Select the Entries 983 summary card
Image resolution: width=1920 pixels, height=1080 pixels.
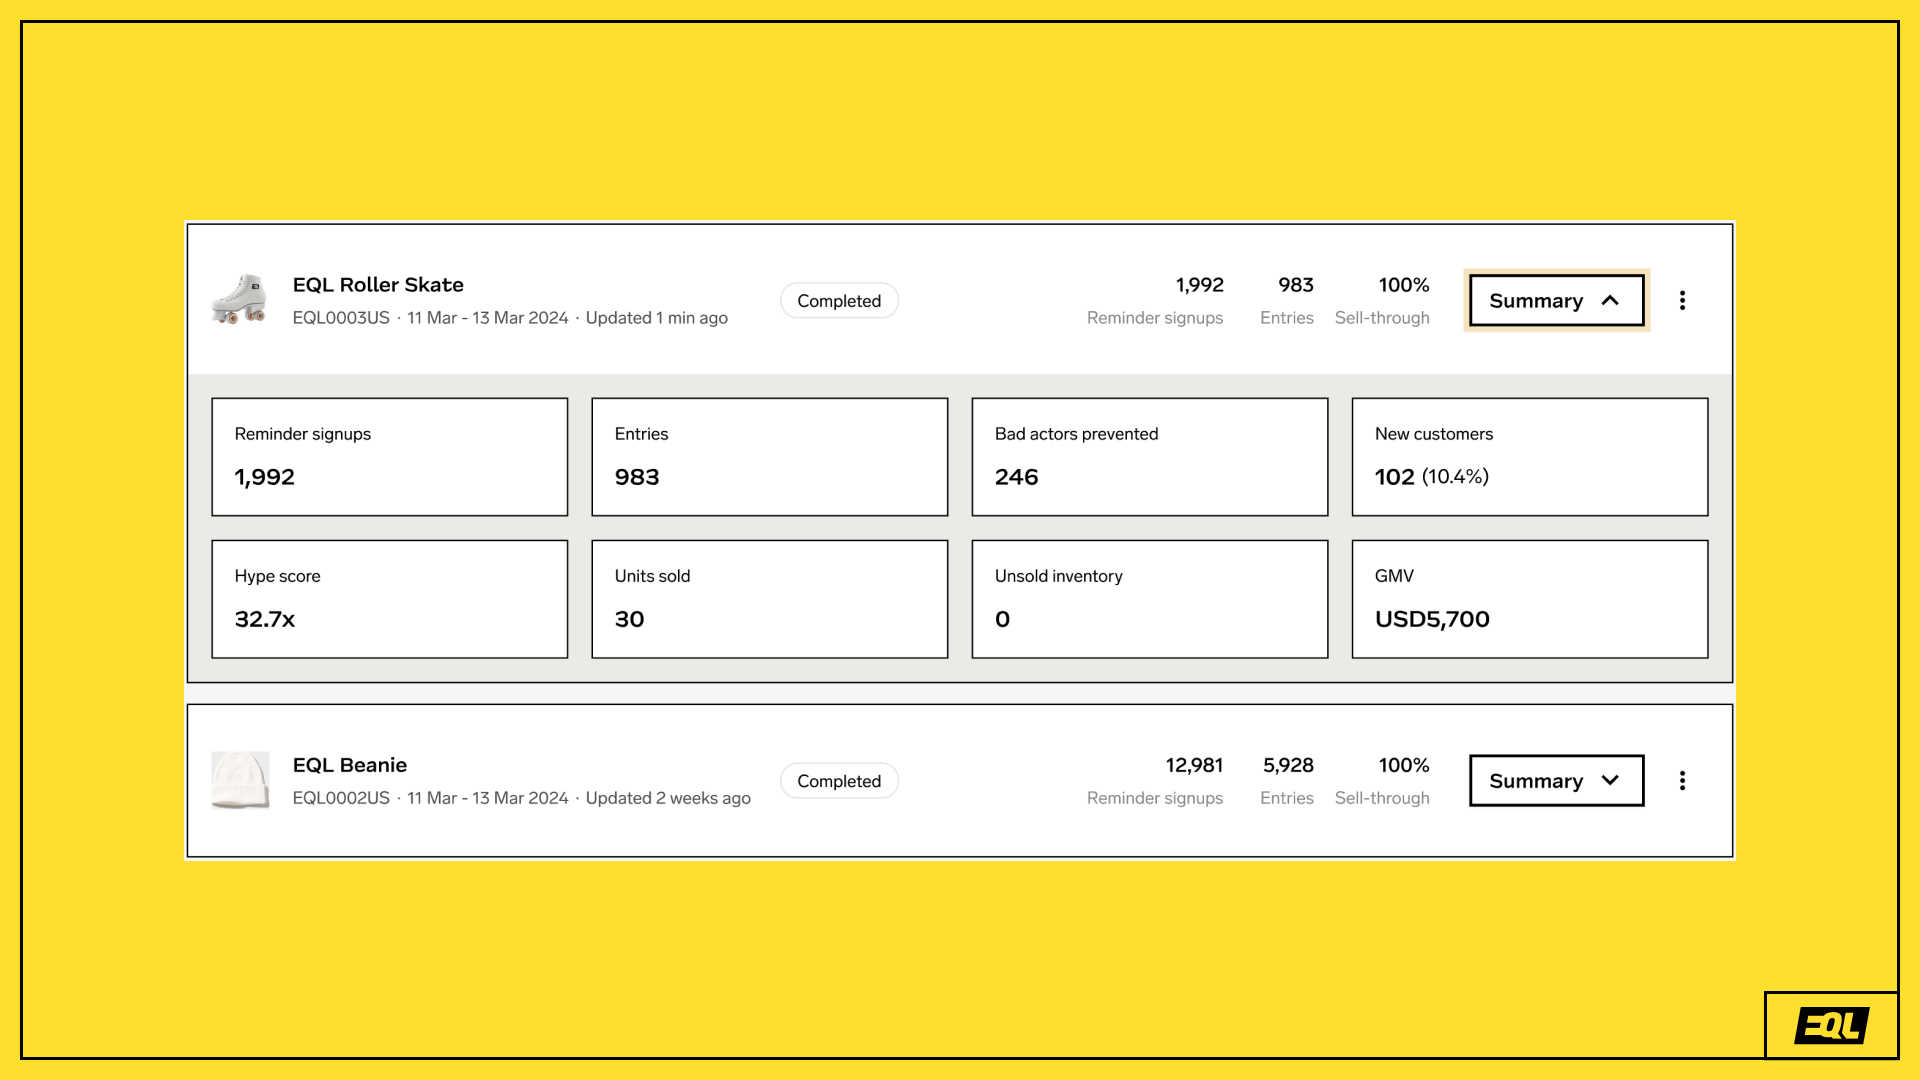(770, 457)
